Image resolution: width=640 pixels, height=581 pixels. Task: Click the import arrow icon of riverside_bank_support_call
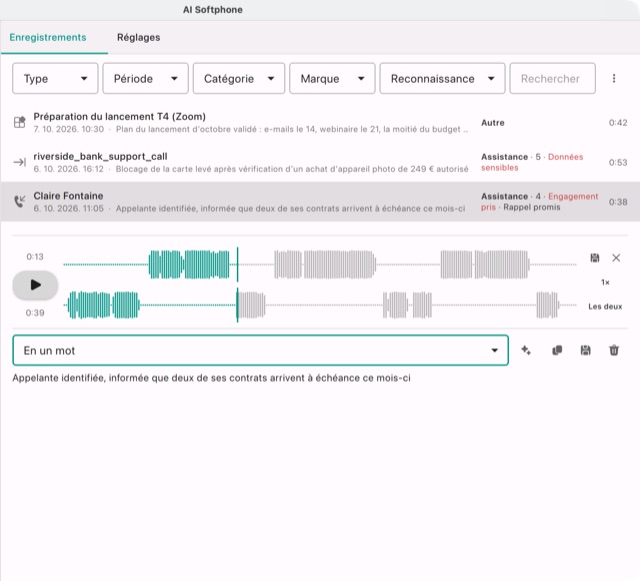tap(20, 162)
